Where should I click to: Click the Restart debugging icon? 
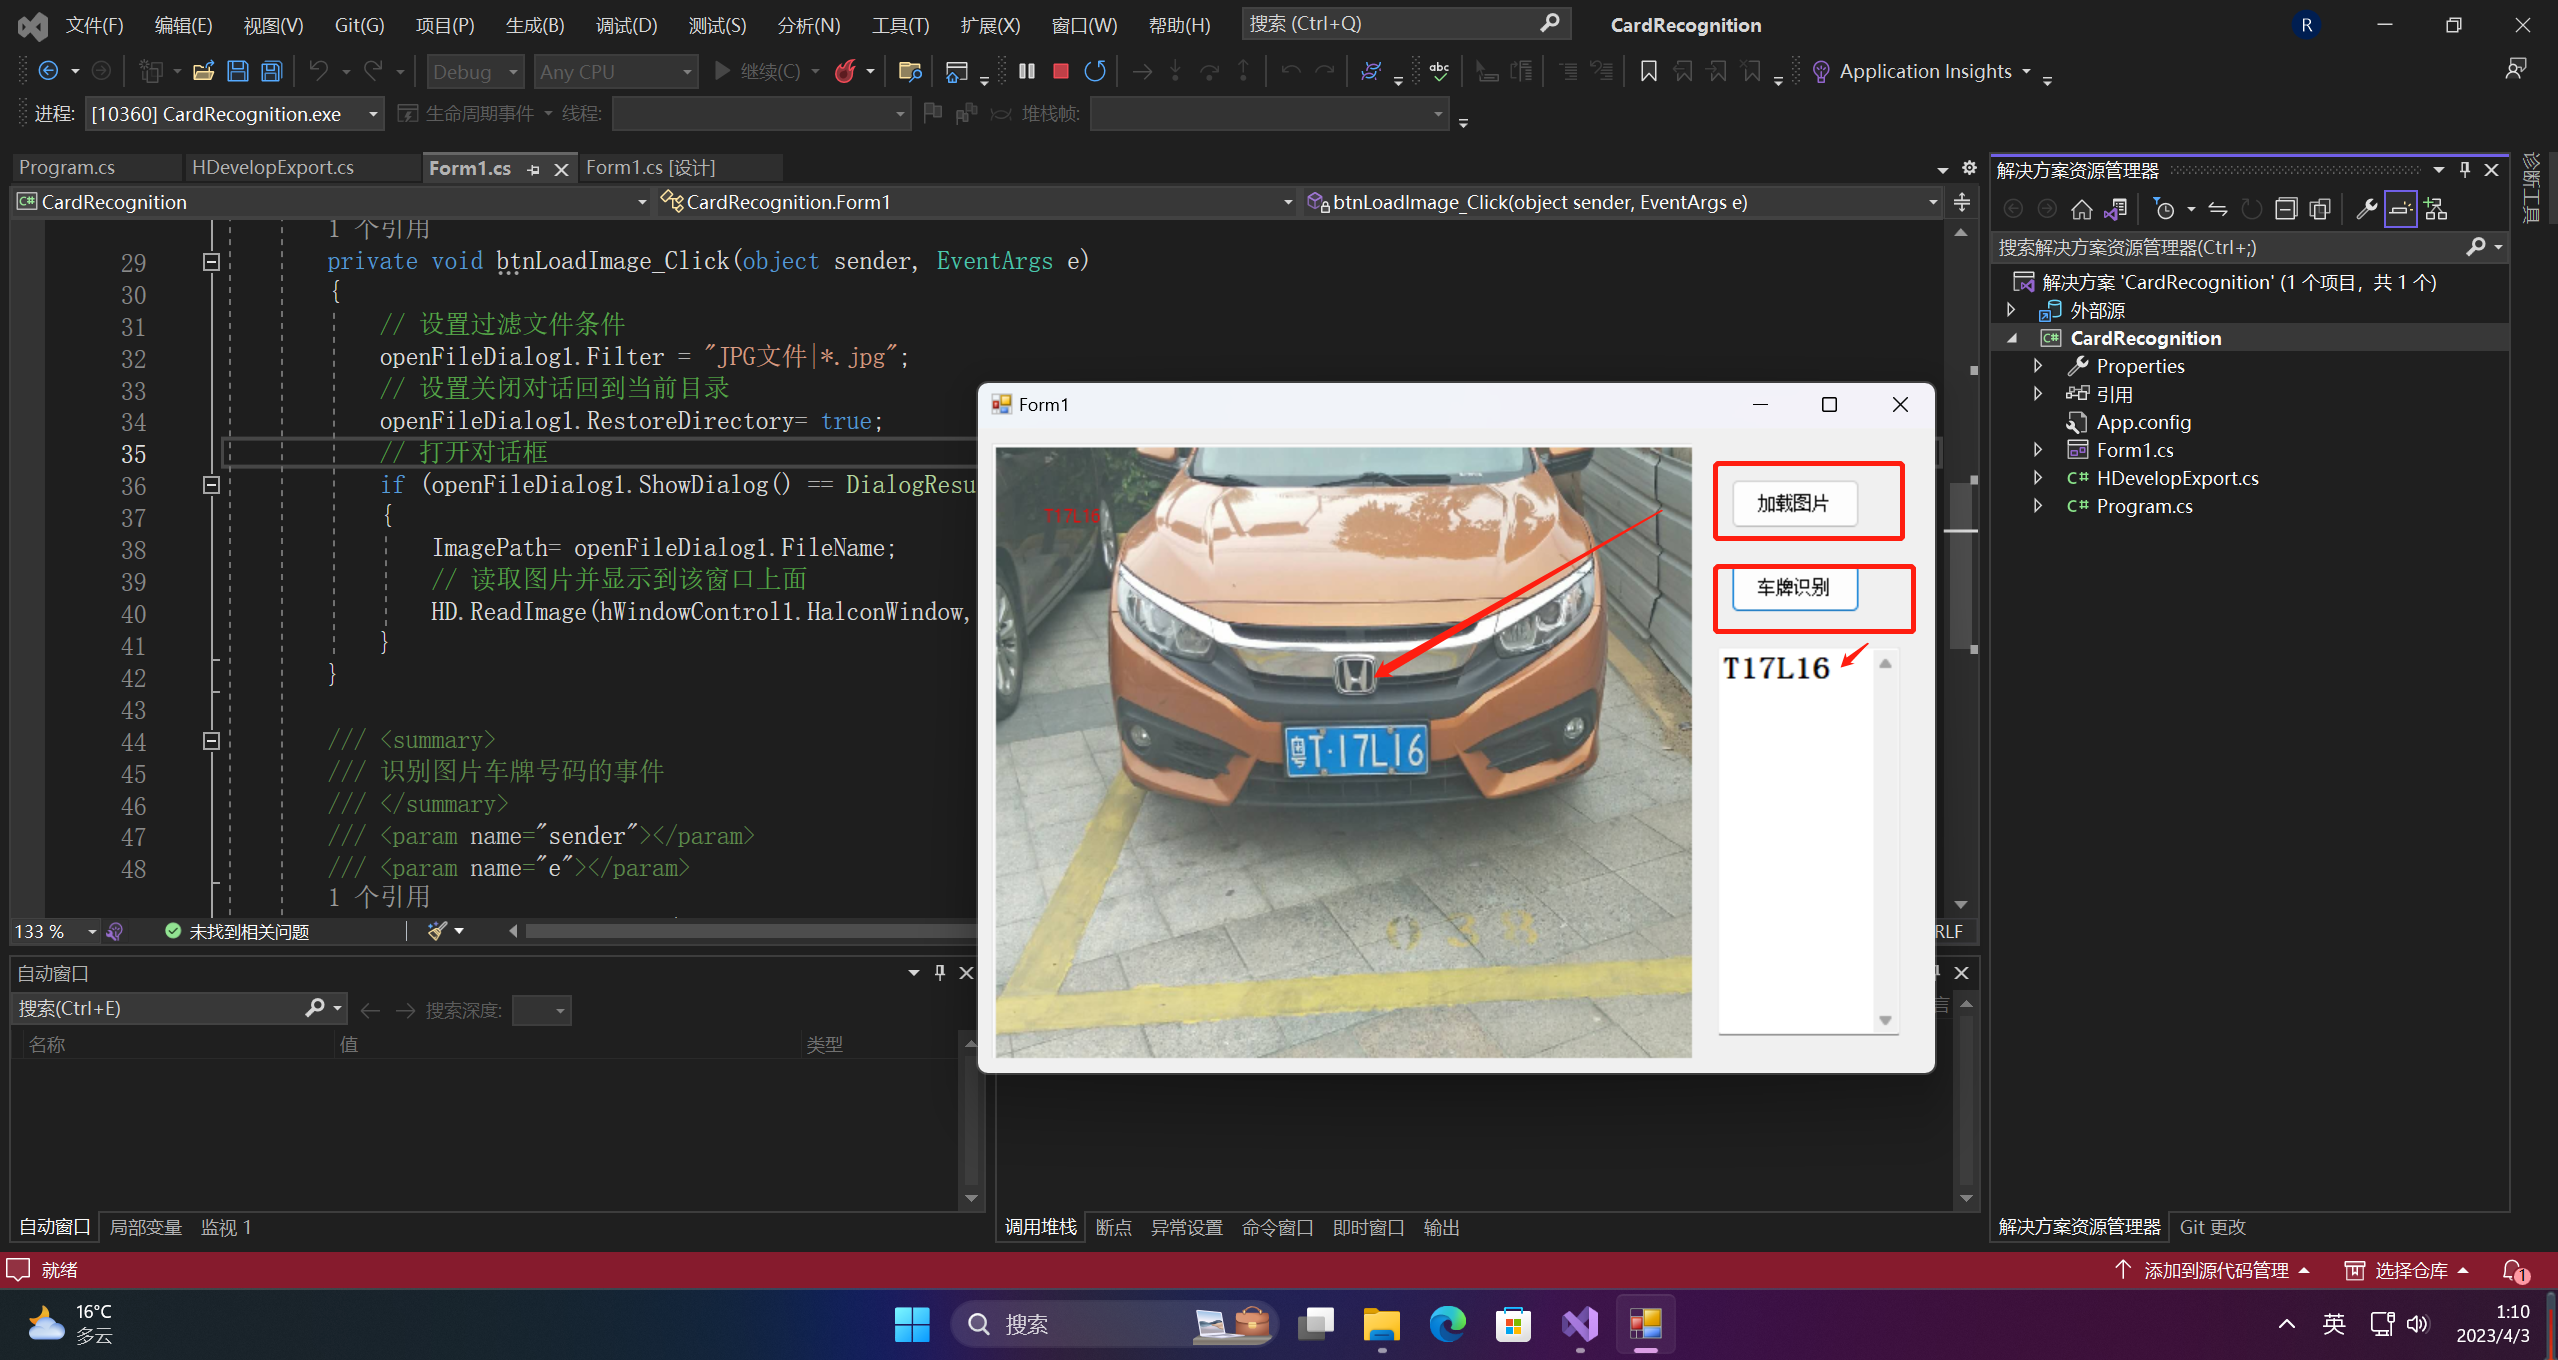pyautogui.click(x=1095, y=71)
